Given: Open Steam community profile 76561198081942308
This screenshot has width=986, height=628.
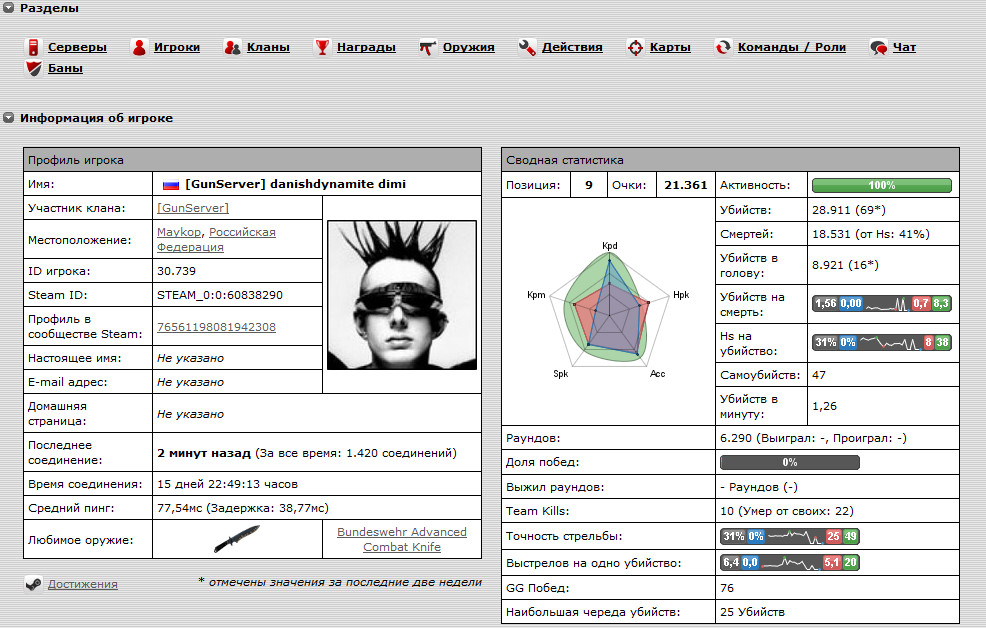Looking at the screenshot, I should click(216, 327).
